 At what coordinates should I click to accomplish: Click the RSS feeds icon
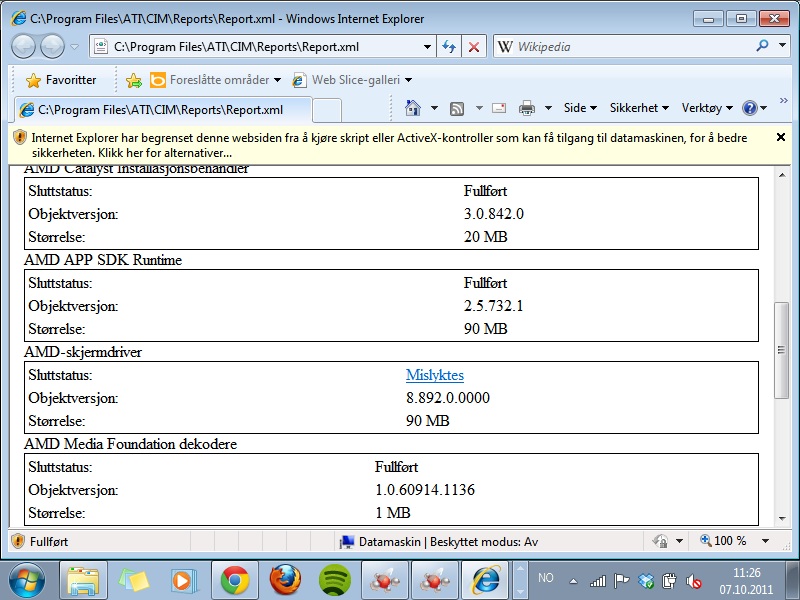click(x=457, y=108)
